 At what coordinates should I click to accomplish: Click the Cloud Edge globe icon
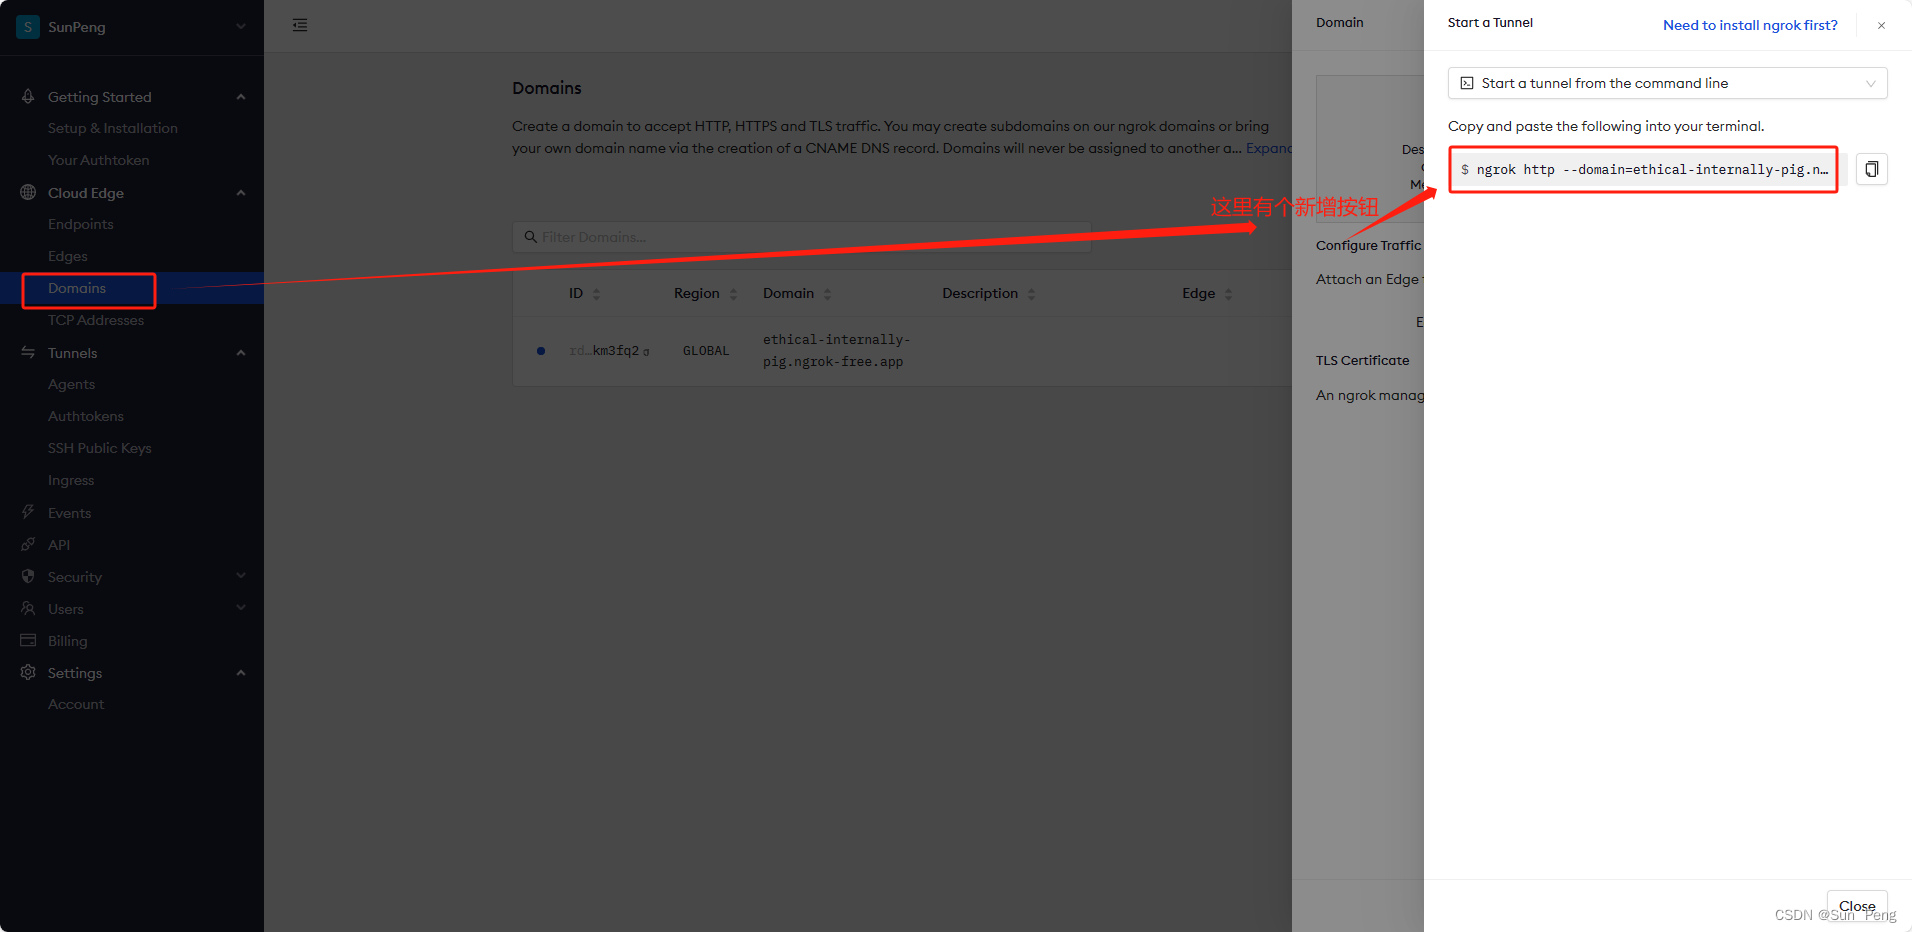[28, 192]
